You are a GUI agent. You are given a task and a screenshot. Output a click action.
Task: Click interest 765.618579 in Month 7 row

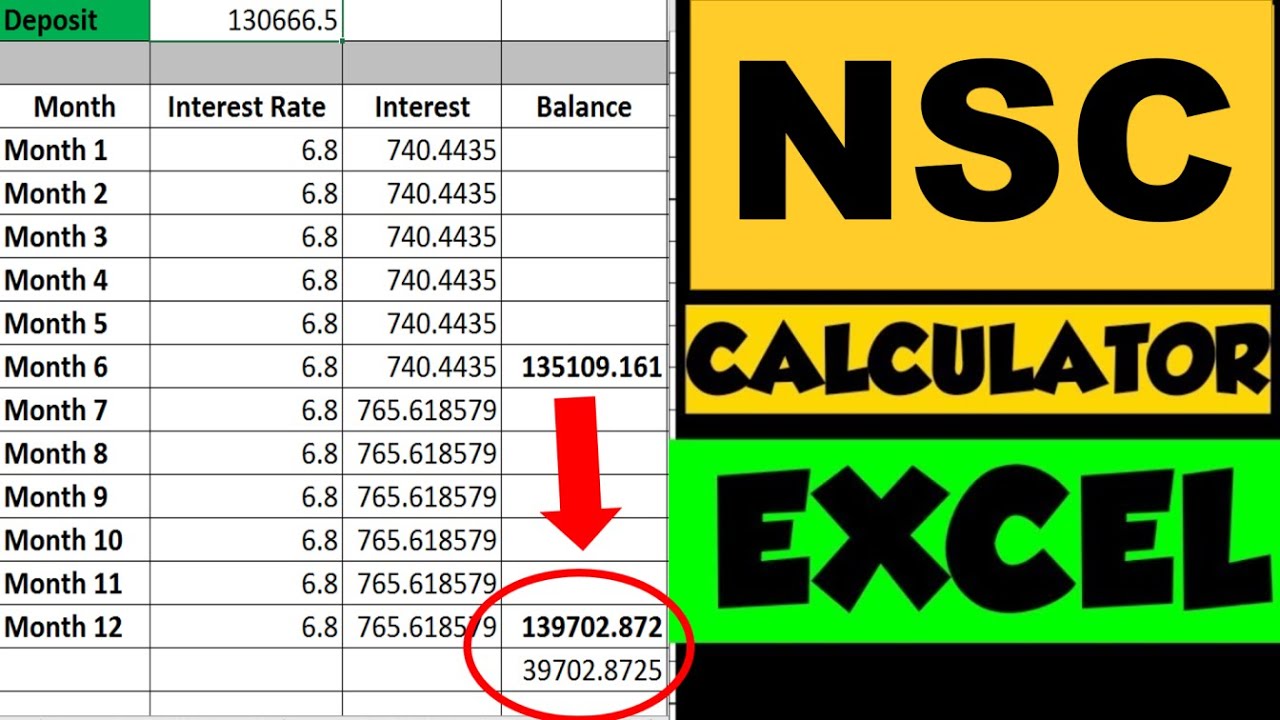[422, 410]
